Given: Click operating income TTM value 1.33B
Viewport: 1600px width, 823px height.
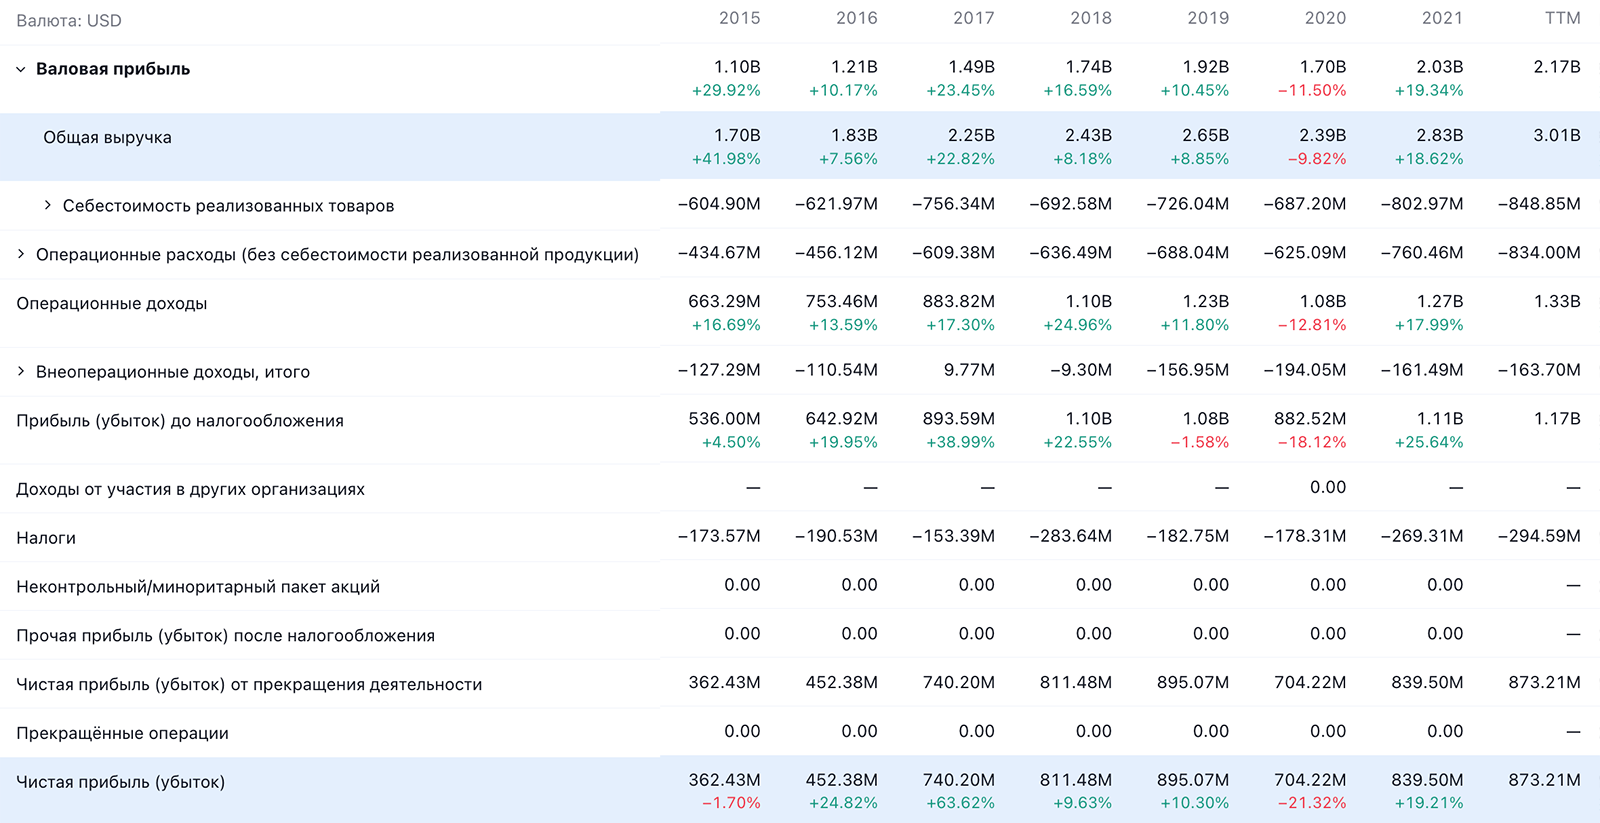Looking at the screenshot, I should (1557, 301).
